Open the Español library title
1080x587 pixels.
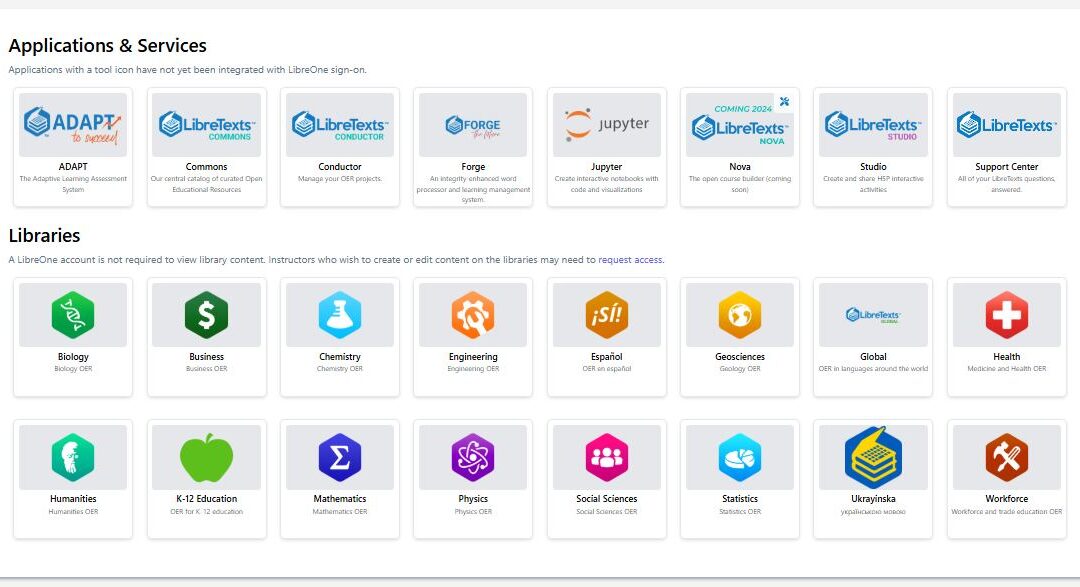(606, 357)
